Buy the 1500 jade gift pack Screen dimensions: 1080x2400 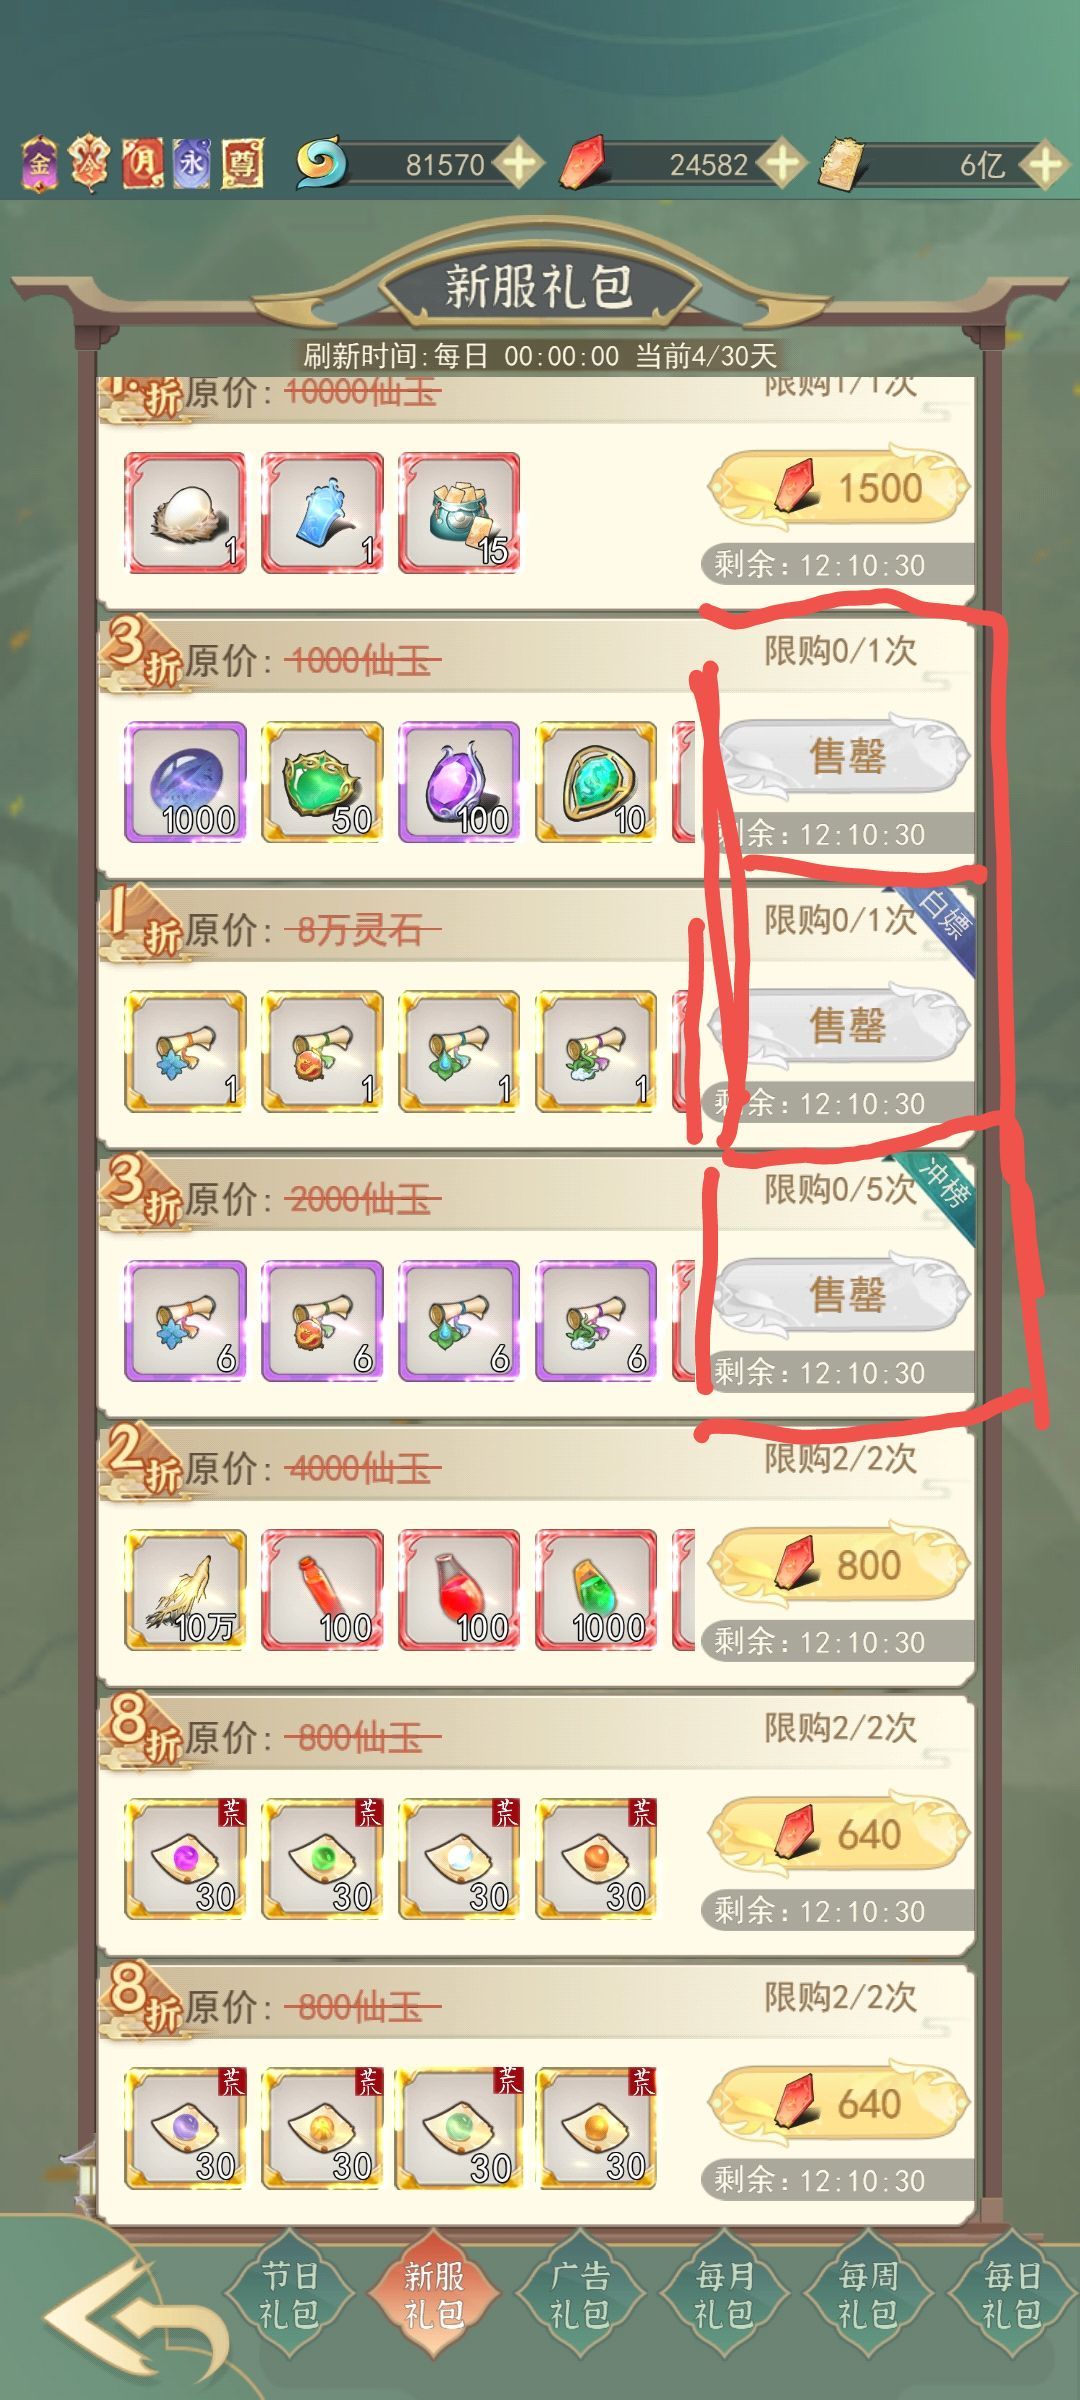(839, 488)
